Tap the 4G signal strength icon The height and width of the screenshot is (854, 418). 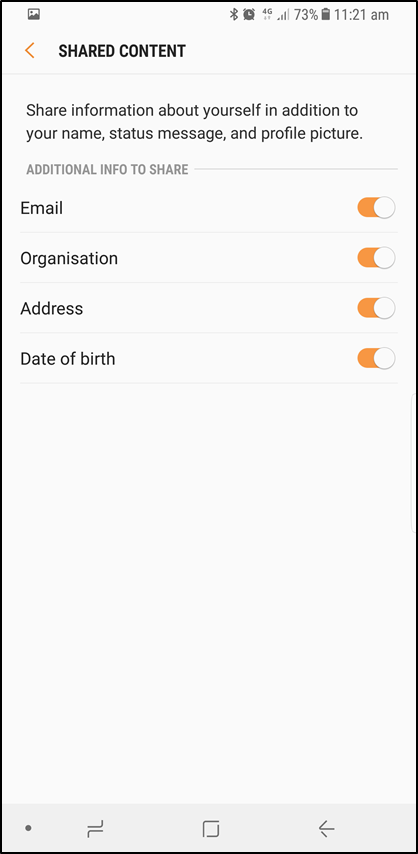coord(275,14)
